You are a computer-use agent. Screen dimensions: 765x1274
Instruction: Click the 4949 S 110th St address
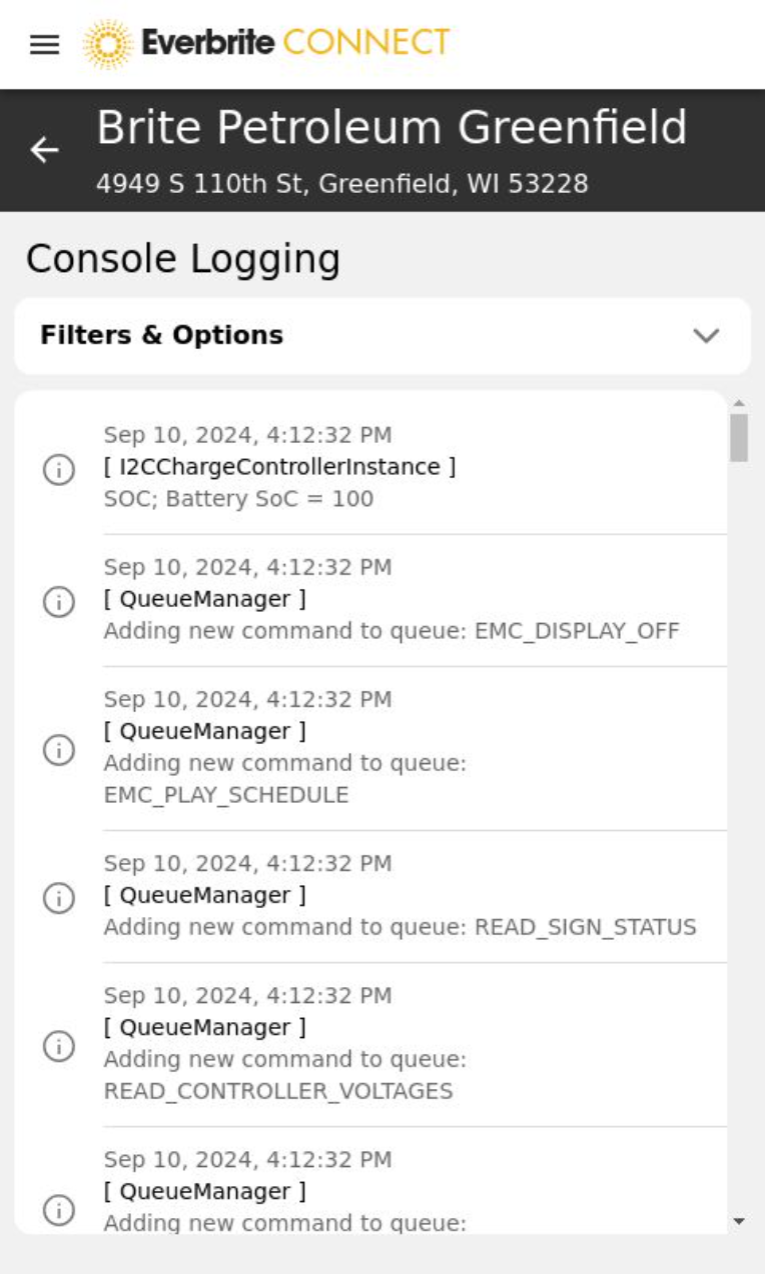pos(342,184)
